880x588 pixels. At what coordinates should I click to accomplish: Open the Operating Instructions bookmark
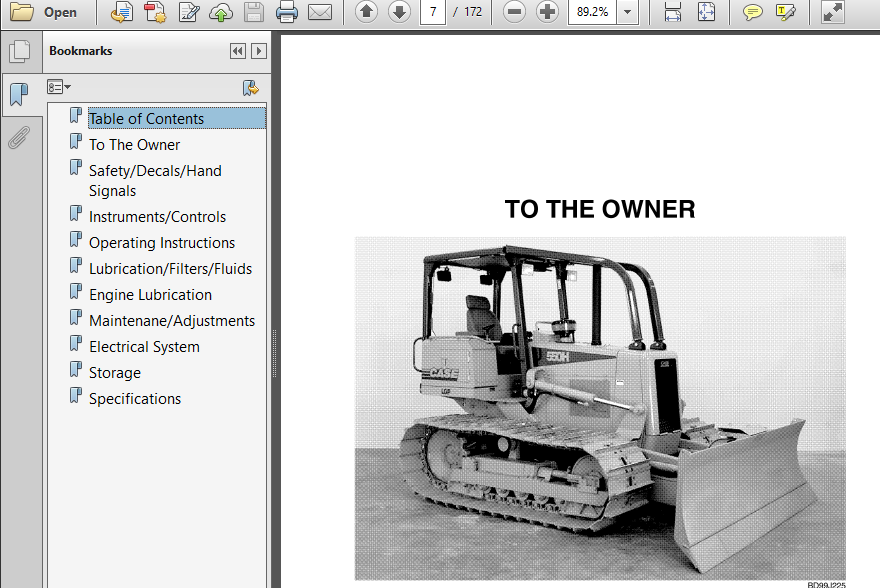(x=162, y=243)
